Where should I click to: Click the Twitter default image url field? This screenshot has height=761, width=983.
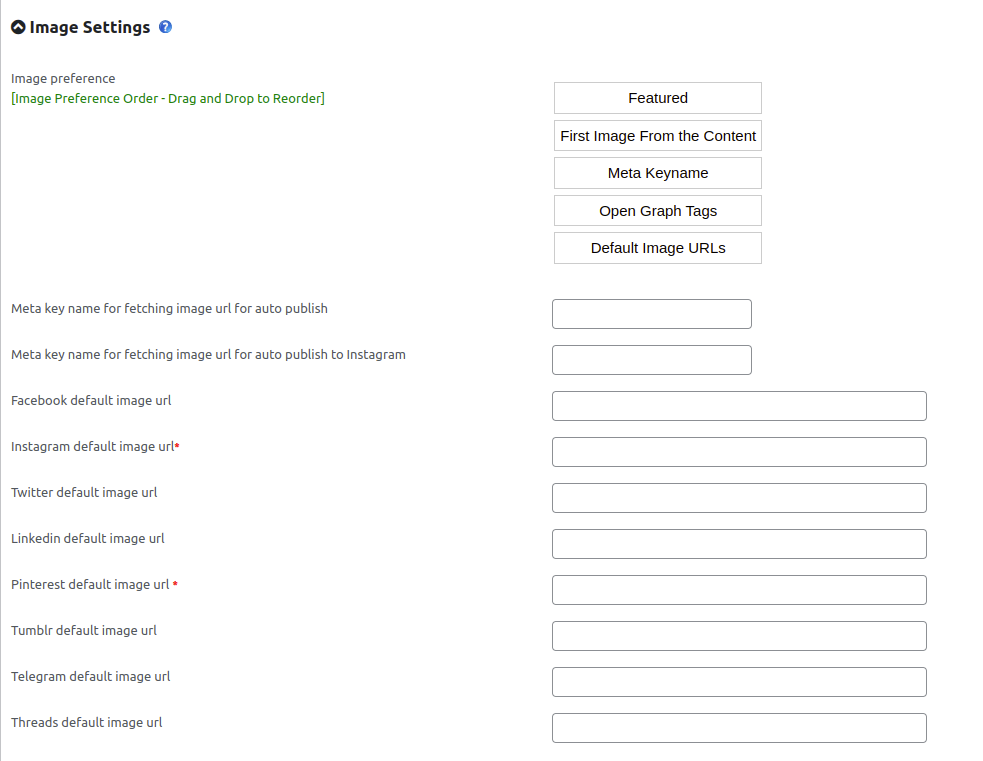[x=738, y=497]
